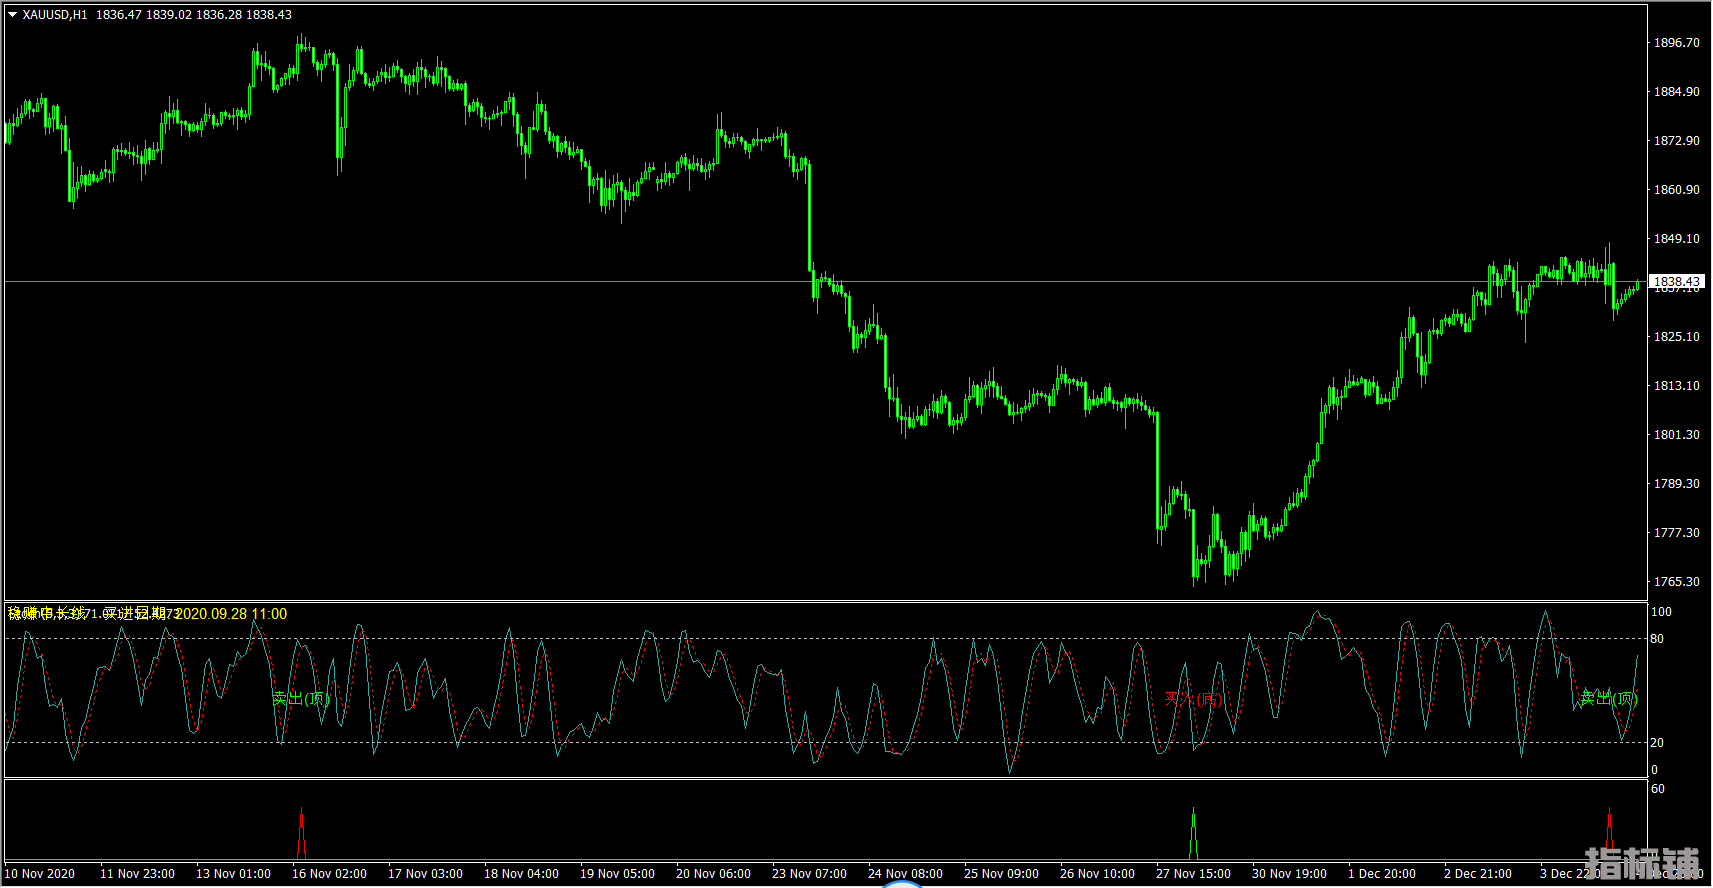Click the 1765.30 price axis label

[1676, 582]
